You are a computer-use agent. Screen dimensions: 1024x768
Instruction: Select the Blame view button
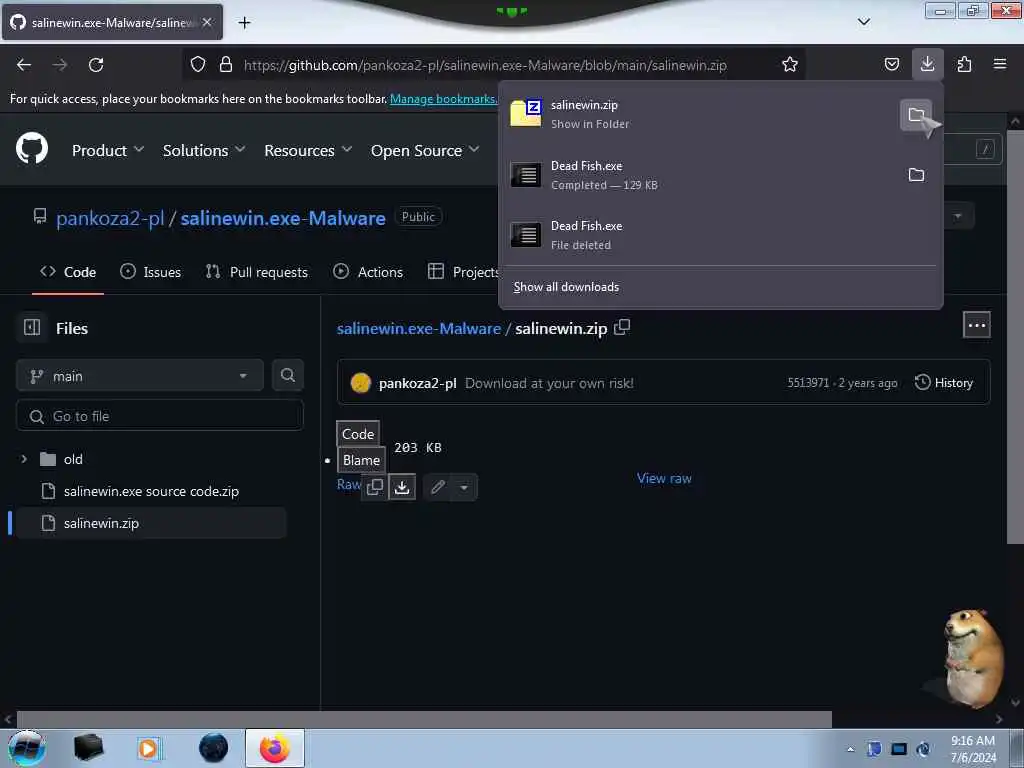click(361, 460)
